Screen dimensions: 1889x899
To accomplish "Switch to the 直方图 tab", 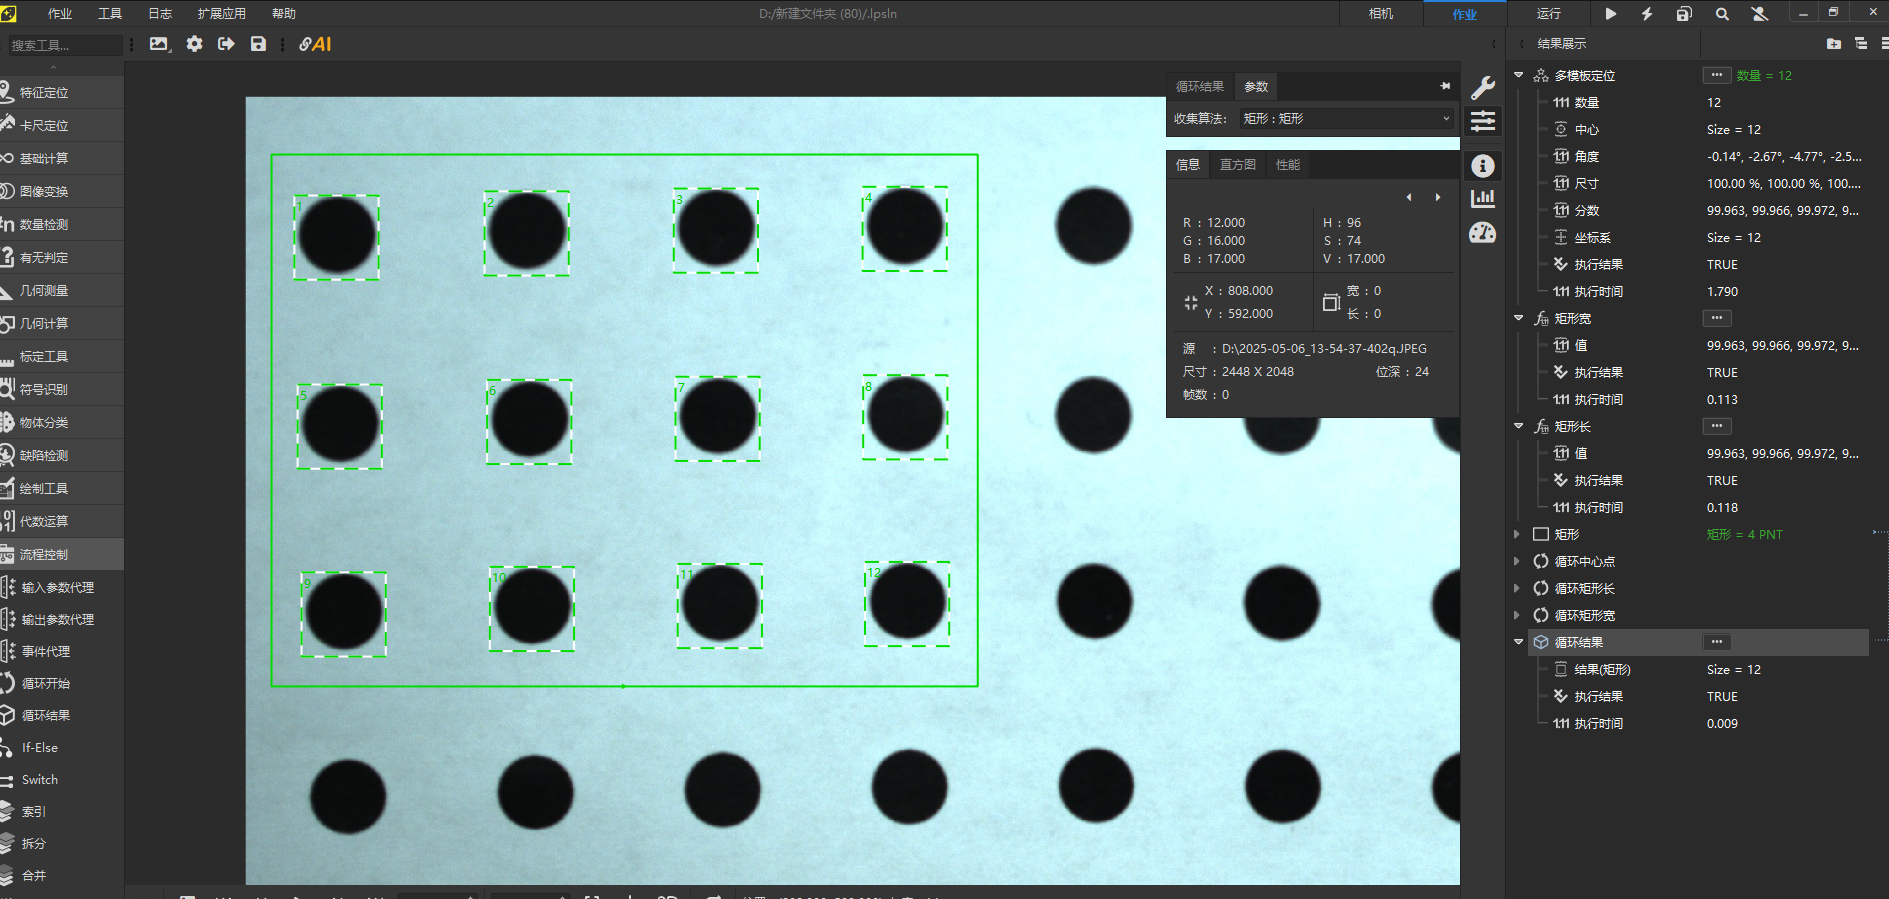I will click(x=1237, y=165).
